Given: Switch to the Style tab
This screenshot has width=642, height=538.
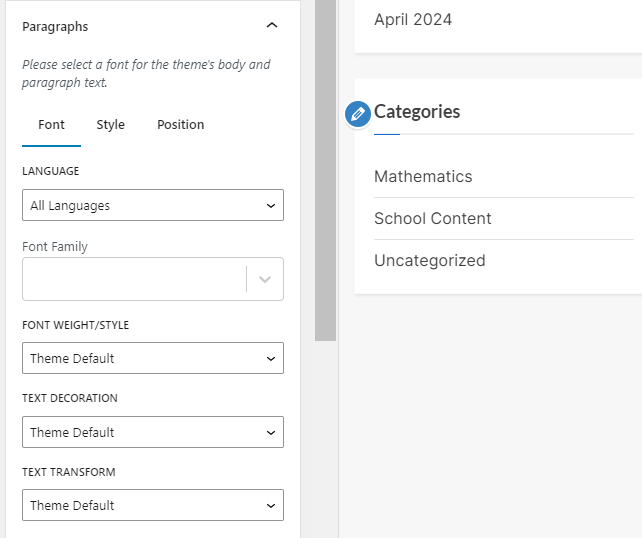Looking at the screenshot, I should click(110, 125).
